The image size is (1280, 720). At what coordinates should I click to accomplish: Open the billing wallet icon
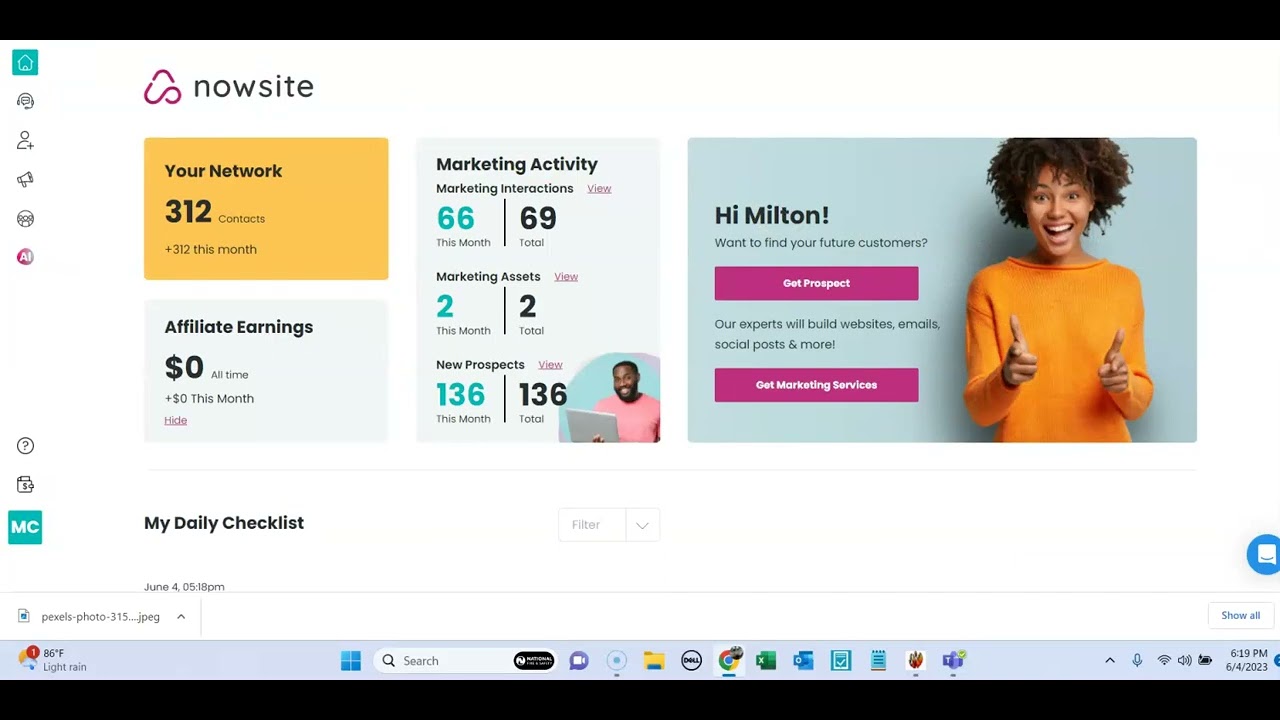point(25,485)
